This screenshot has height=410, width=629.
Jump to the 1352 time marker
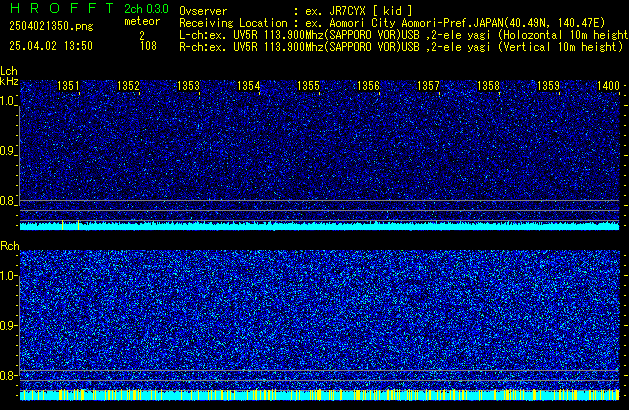[128, 86]
